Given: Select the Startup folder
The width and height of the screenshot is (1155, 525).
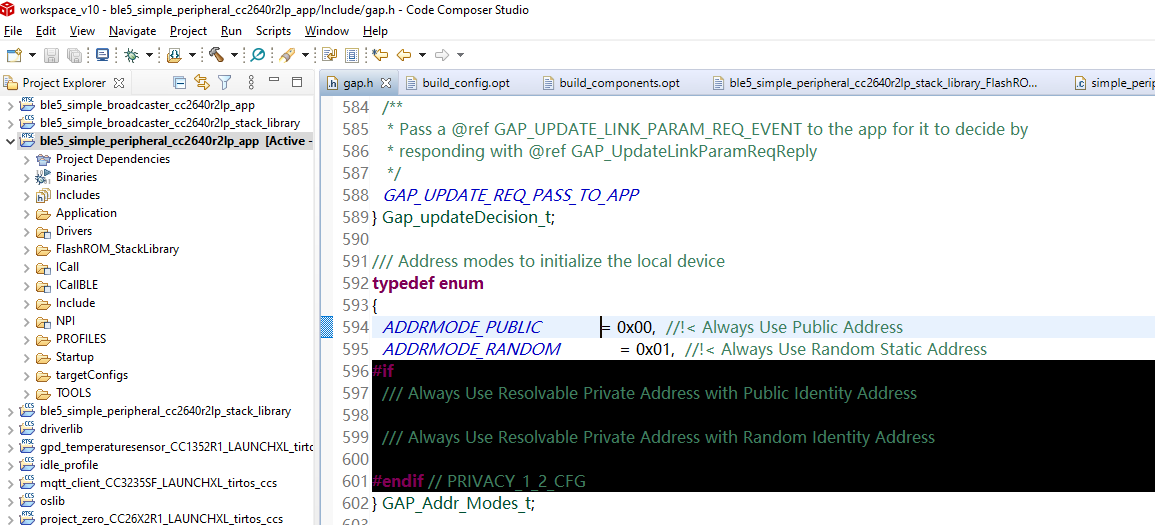Looking at the screenshot, I should click(74, 357).
